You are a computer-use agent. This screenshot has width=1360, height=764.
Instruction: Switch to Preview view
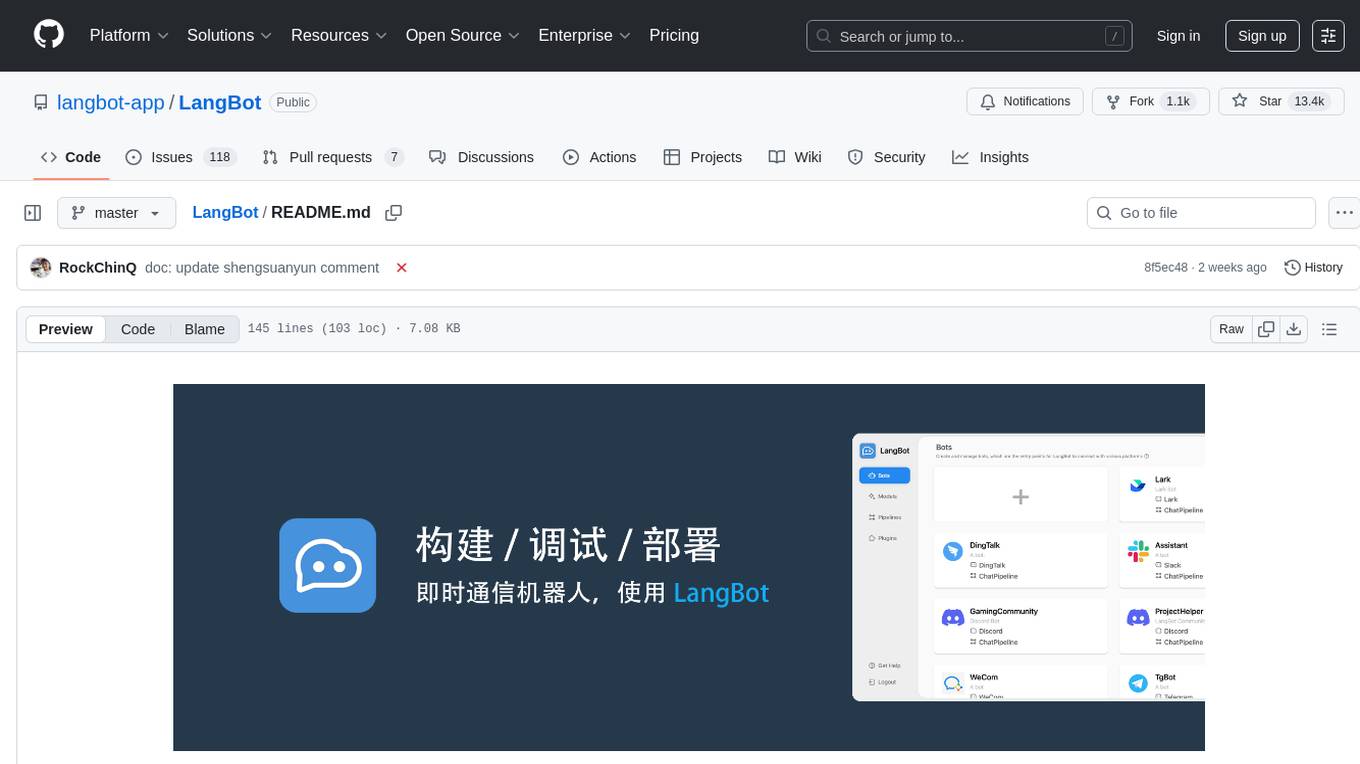click(66, 329)
